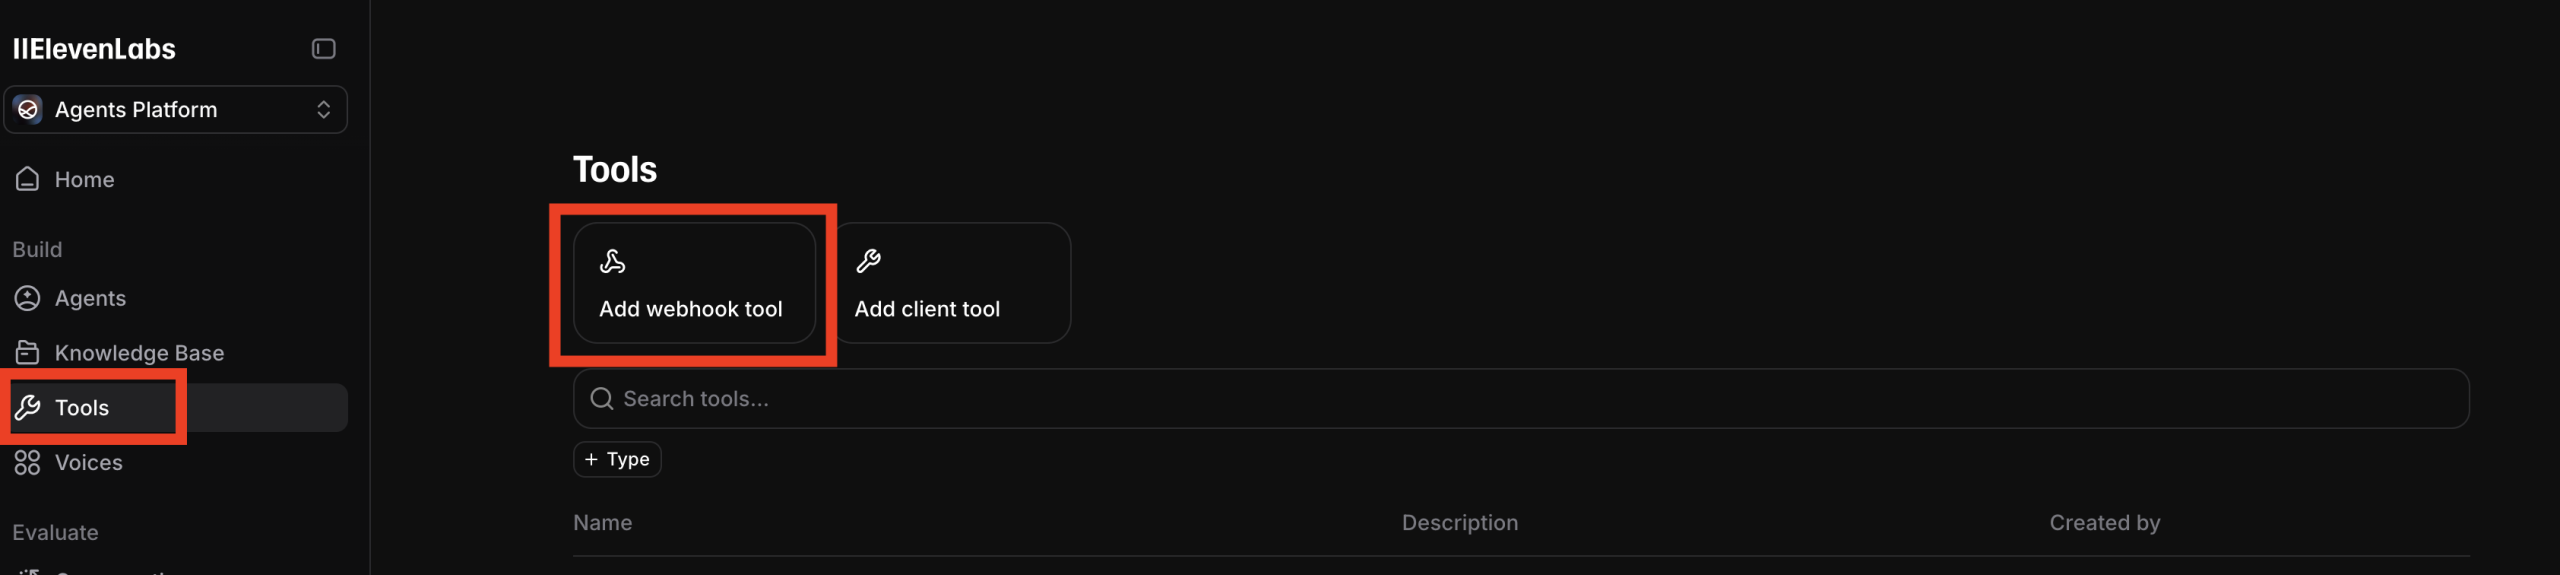
Task: Add a client tool
Action: 951,284
